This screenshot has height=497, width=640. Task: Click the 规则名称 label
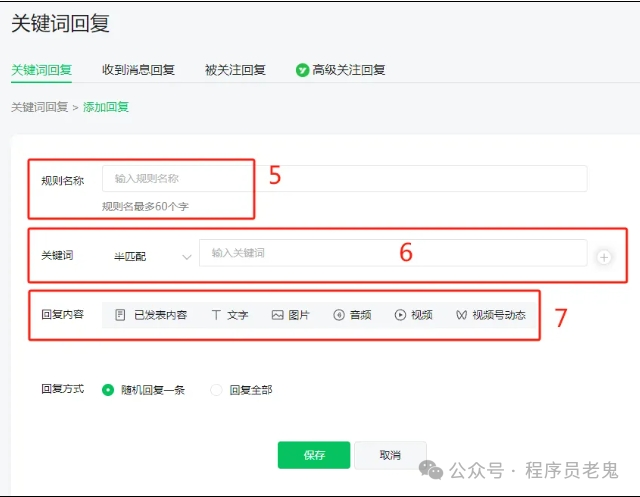click(62, 181)
